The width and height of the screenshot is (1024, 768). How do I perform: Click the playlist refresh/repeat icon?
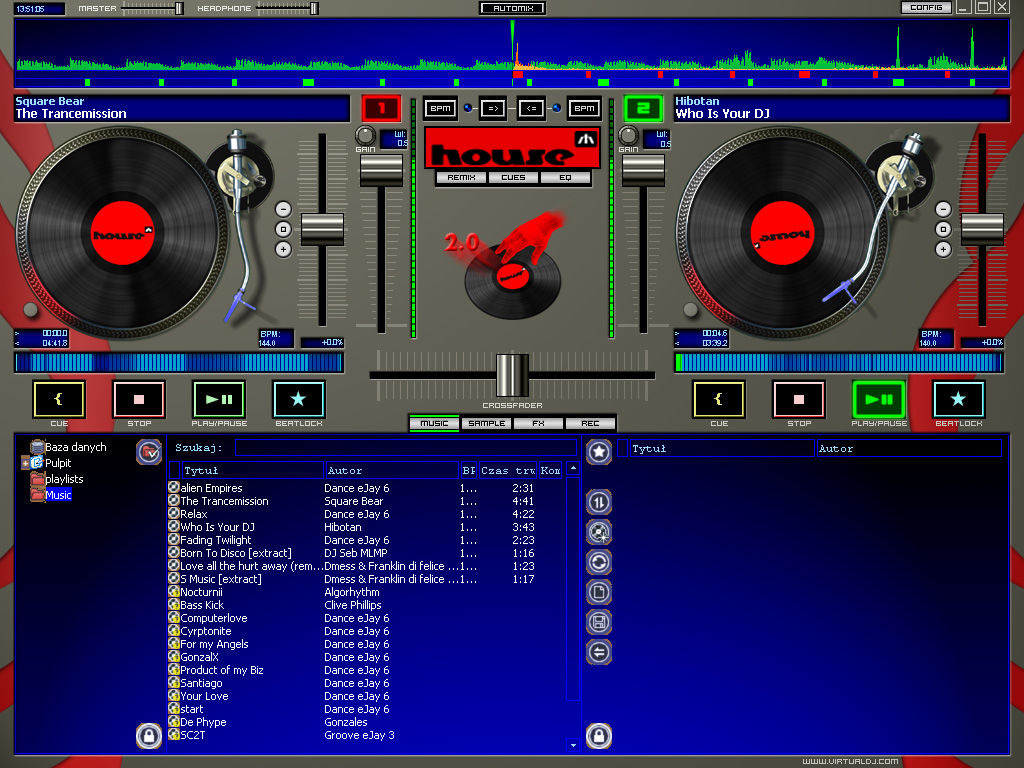click(599, 562)
